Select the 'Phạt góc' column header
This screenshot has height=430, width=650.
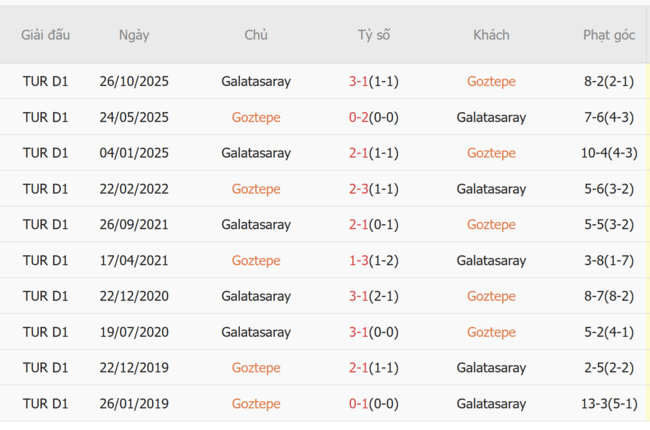[609, 35]
